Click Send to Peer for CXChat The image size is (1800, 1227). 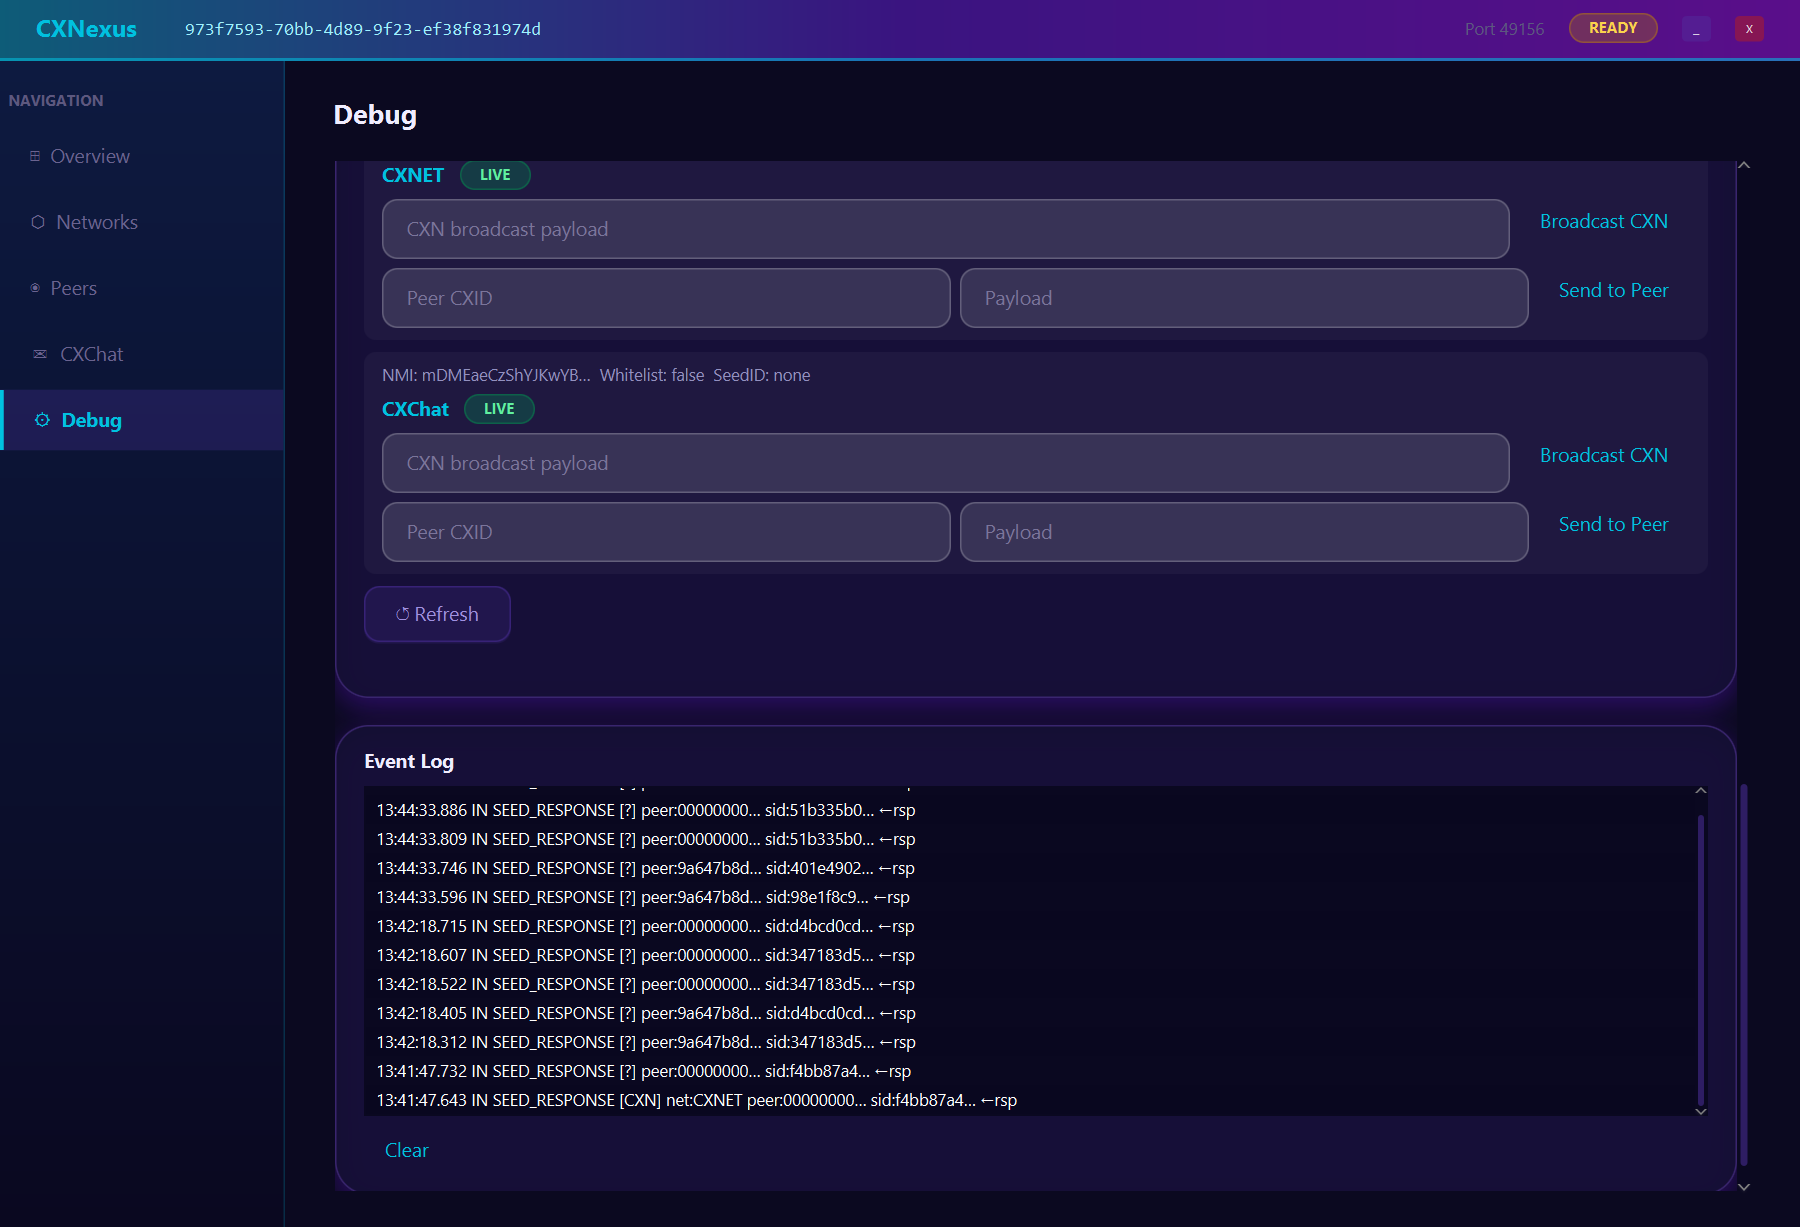[1613, 524]
